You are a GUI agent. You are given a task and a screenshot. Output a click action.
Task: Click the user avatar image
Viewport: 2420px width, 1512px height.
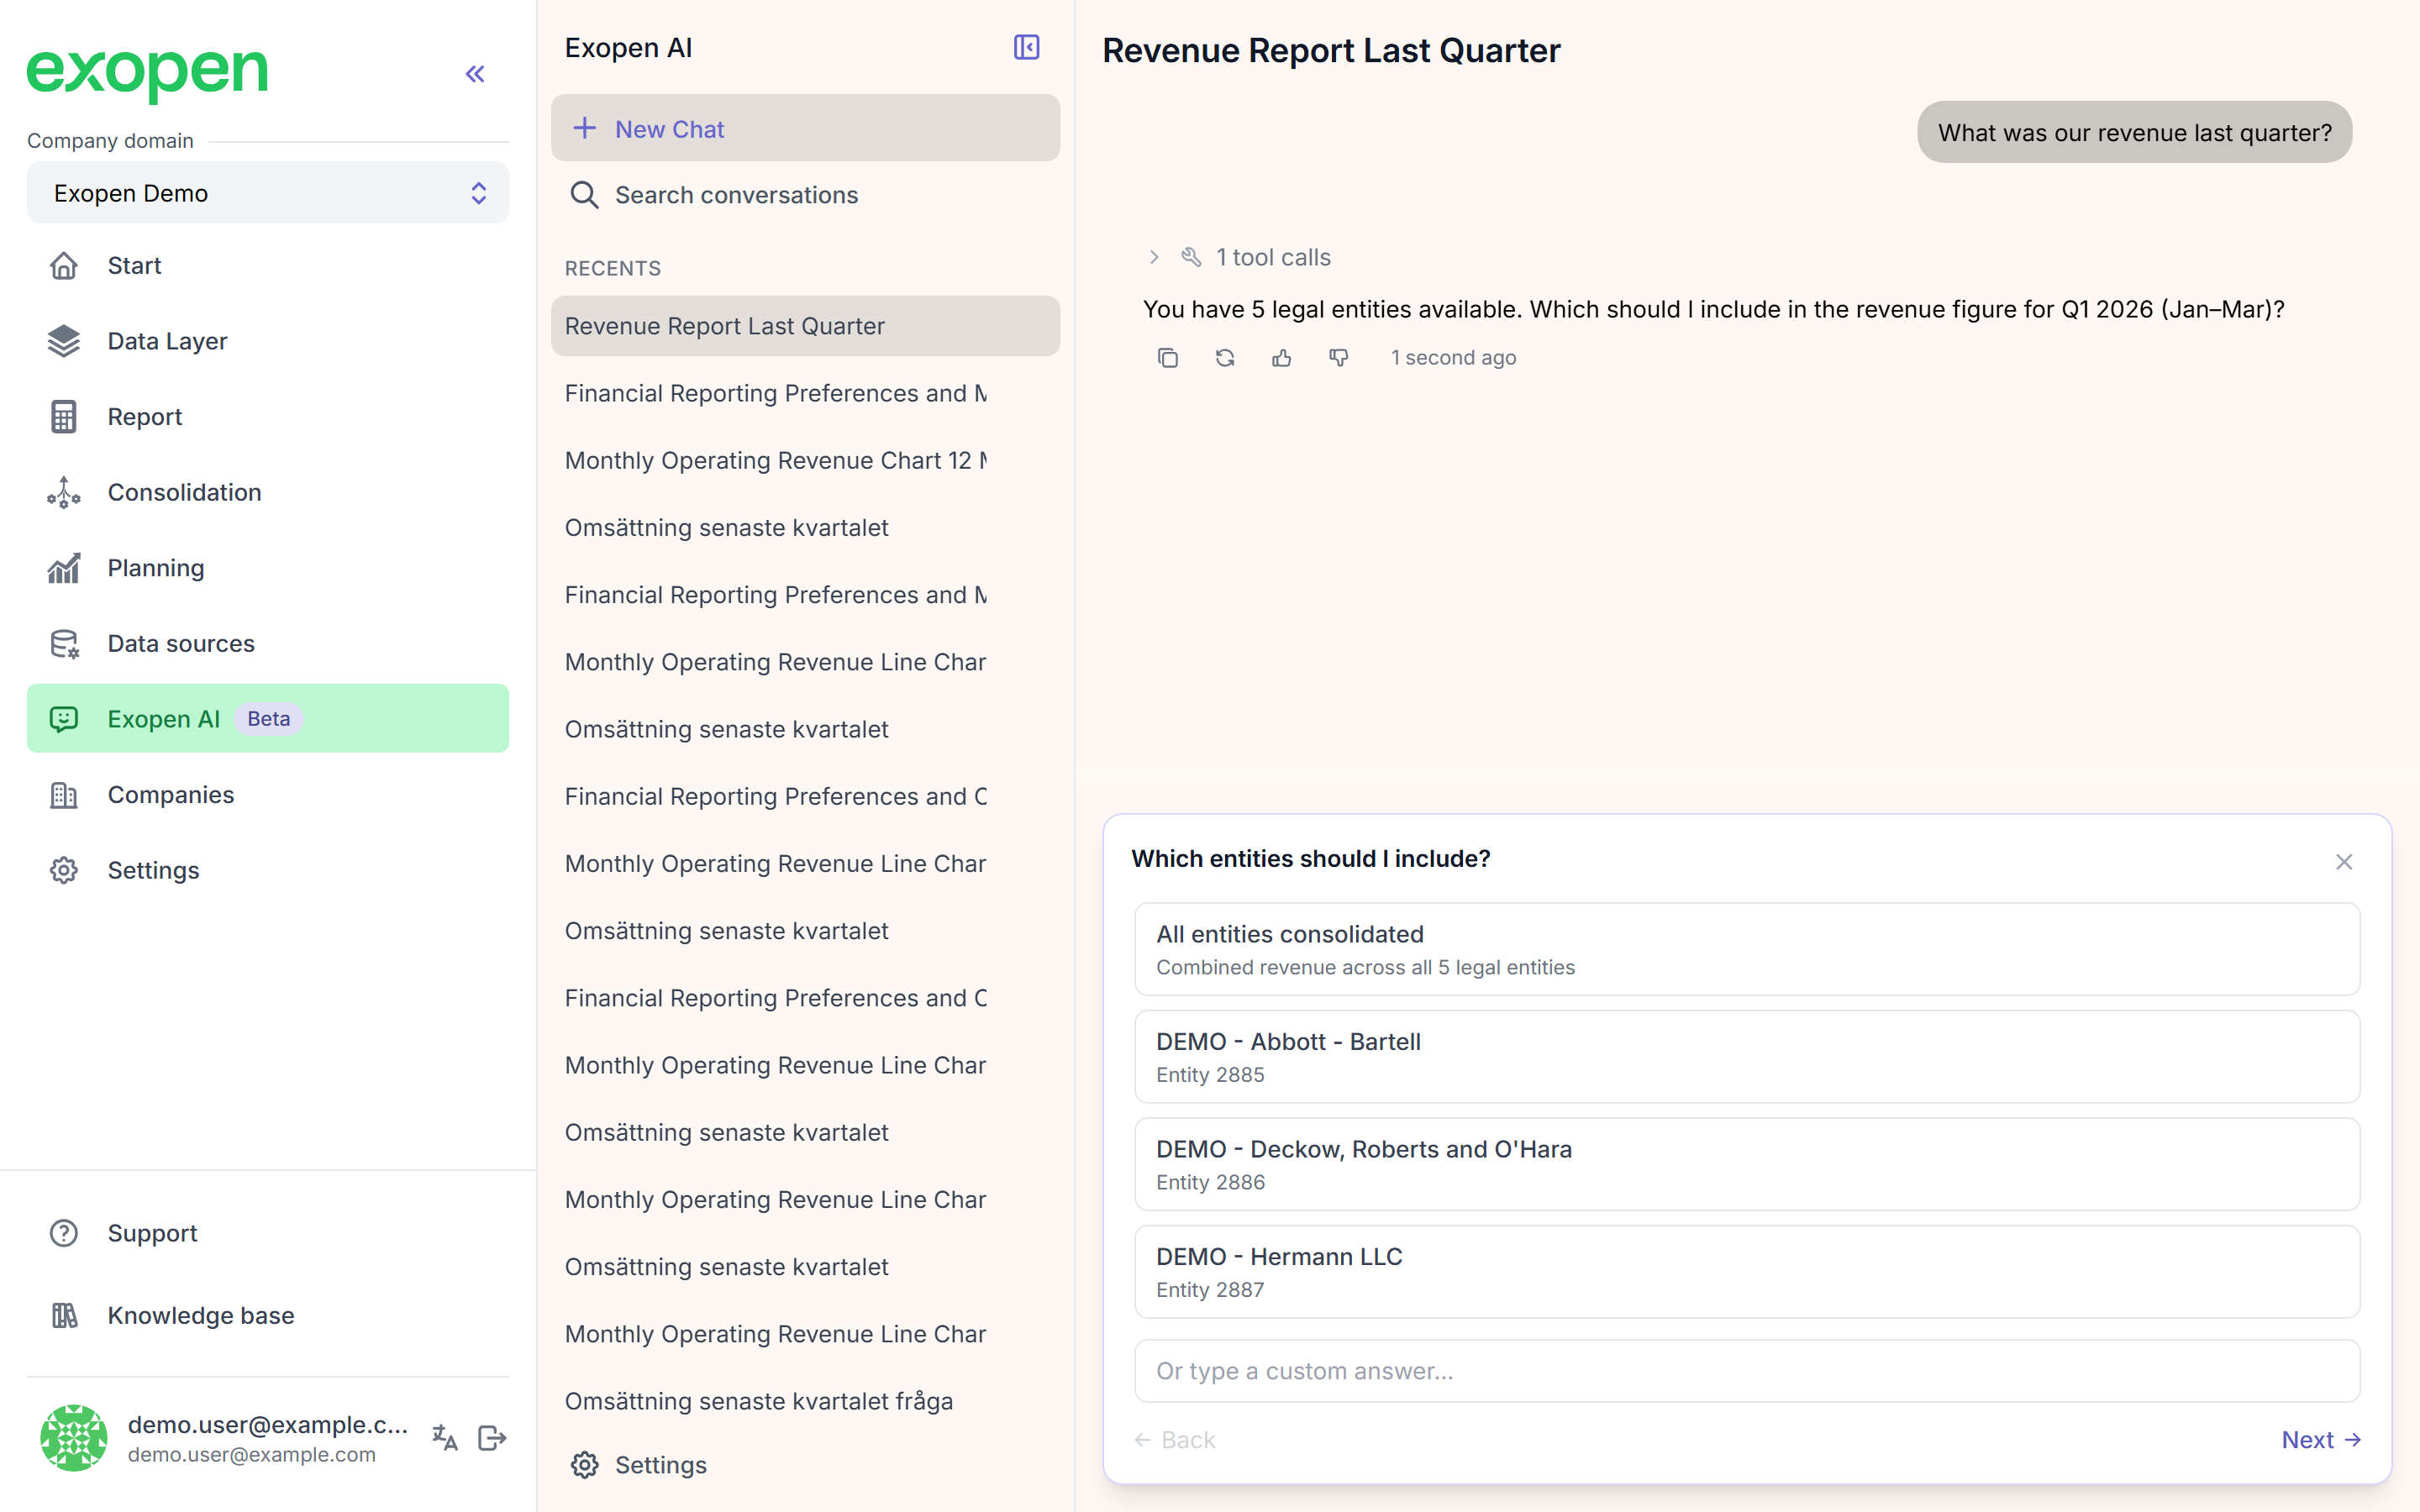(73, 1438)
